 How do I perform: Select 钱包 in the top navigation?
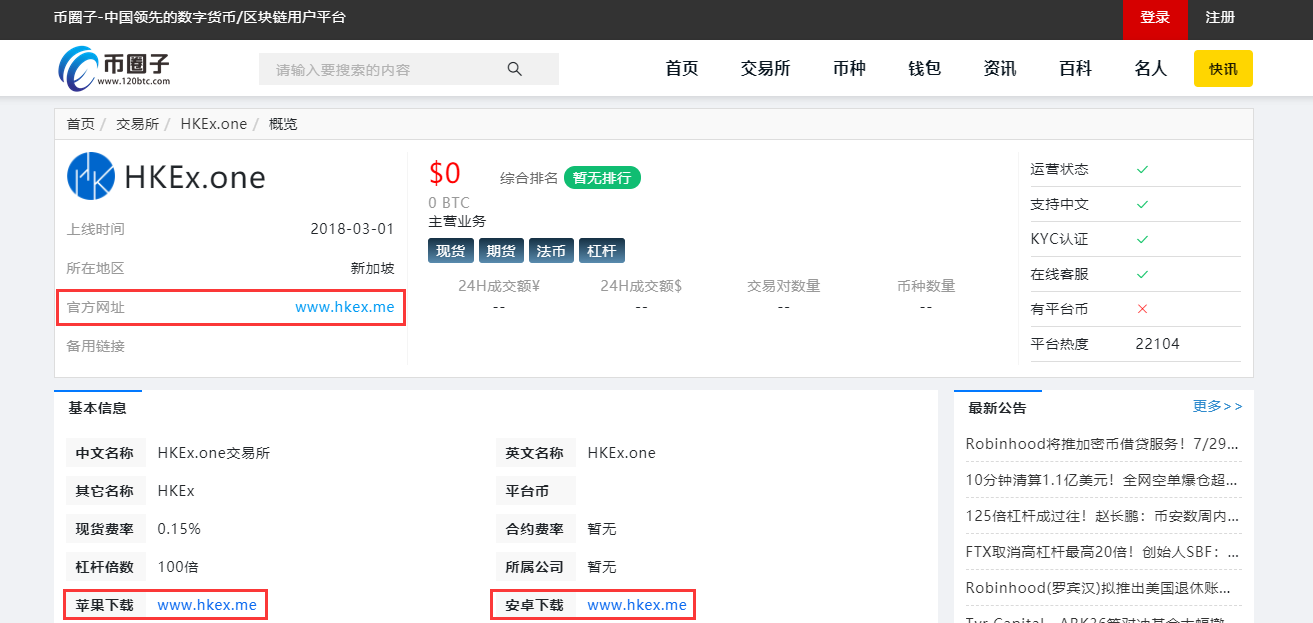924,69
